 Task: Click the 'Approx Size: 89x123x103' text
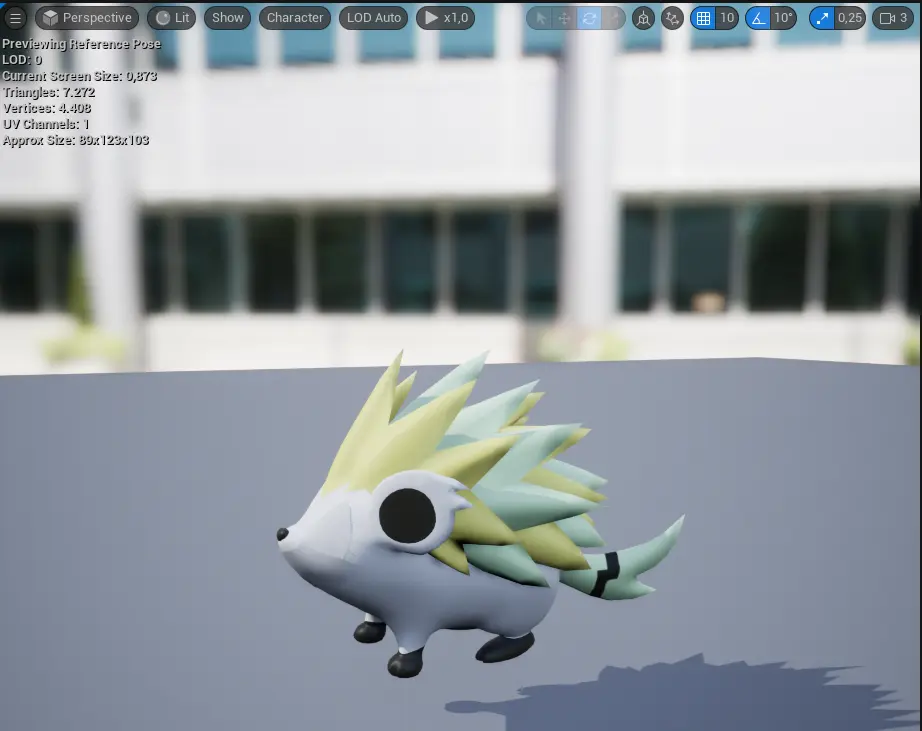click(76, 140)
